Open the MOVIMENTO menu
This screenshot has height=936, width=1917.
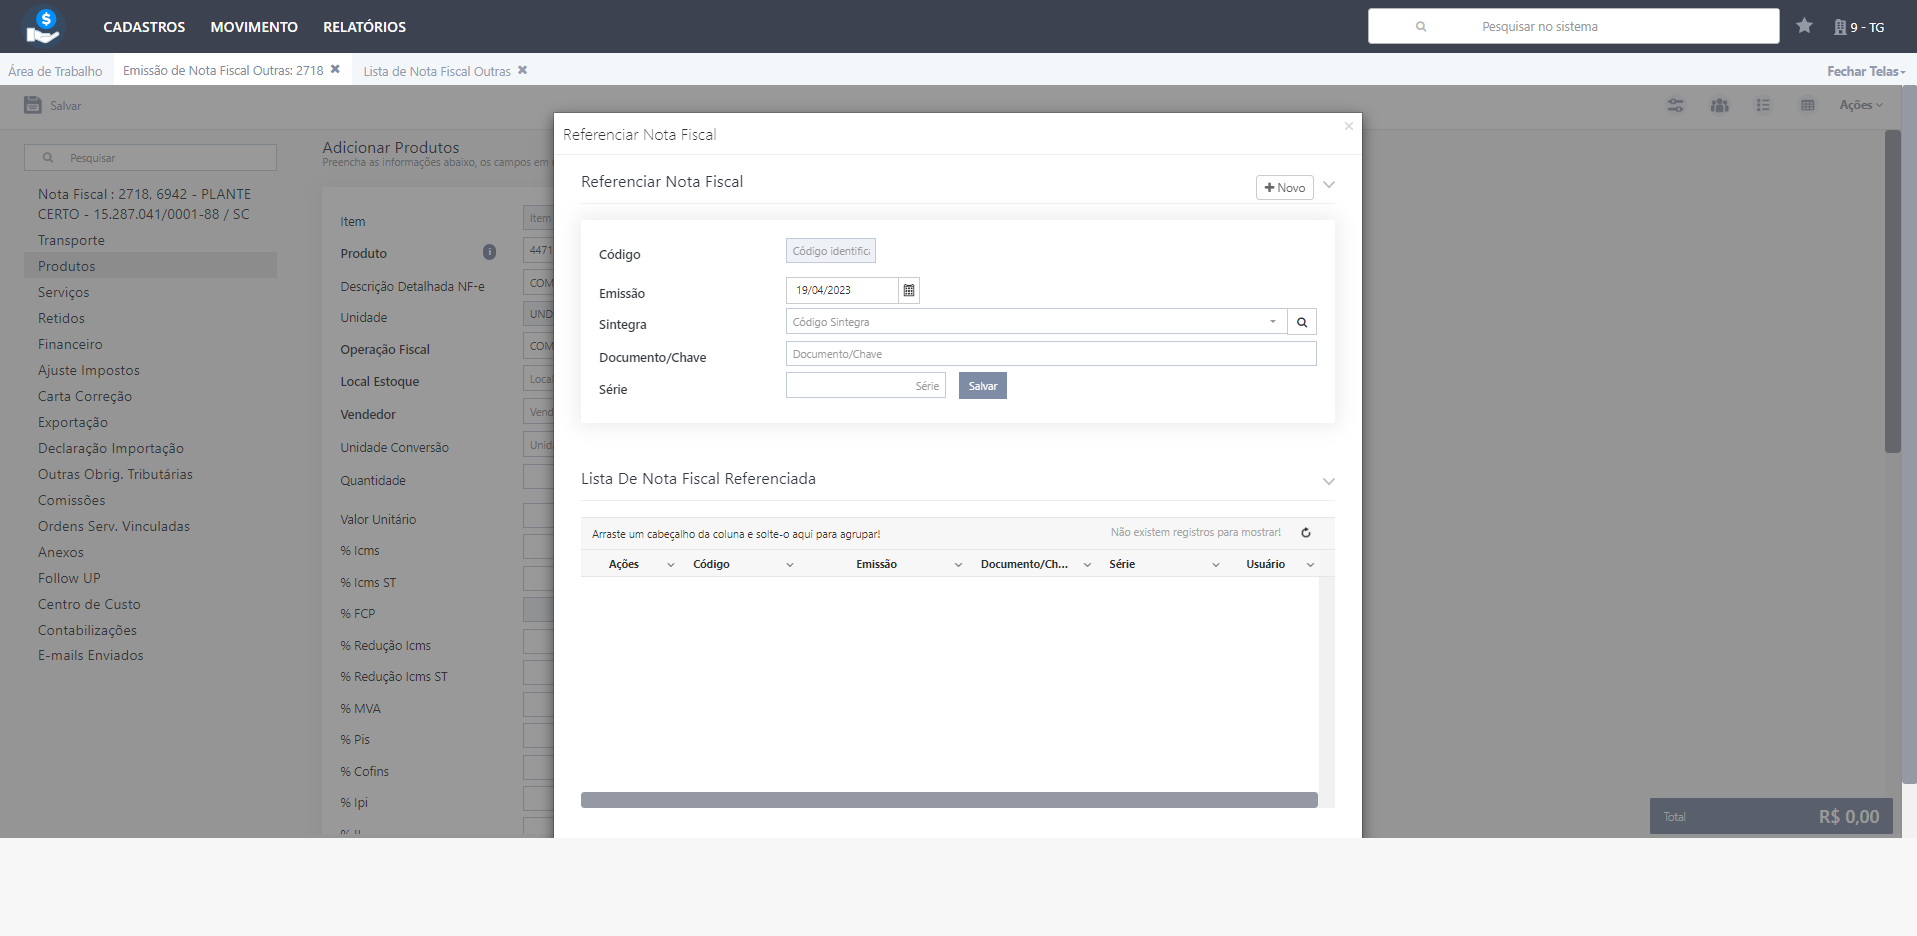(x=254, y=27)
